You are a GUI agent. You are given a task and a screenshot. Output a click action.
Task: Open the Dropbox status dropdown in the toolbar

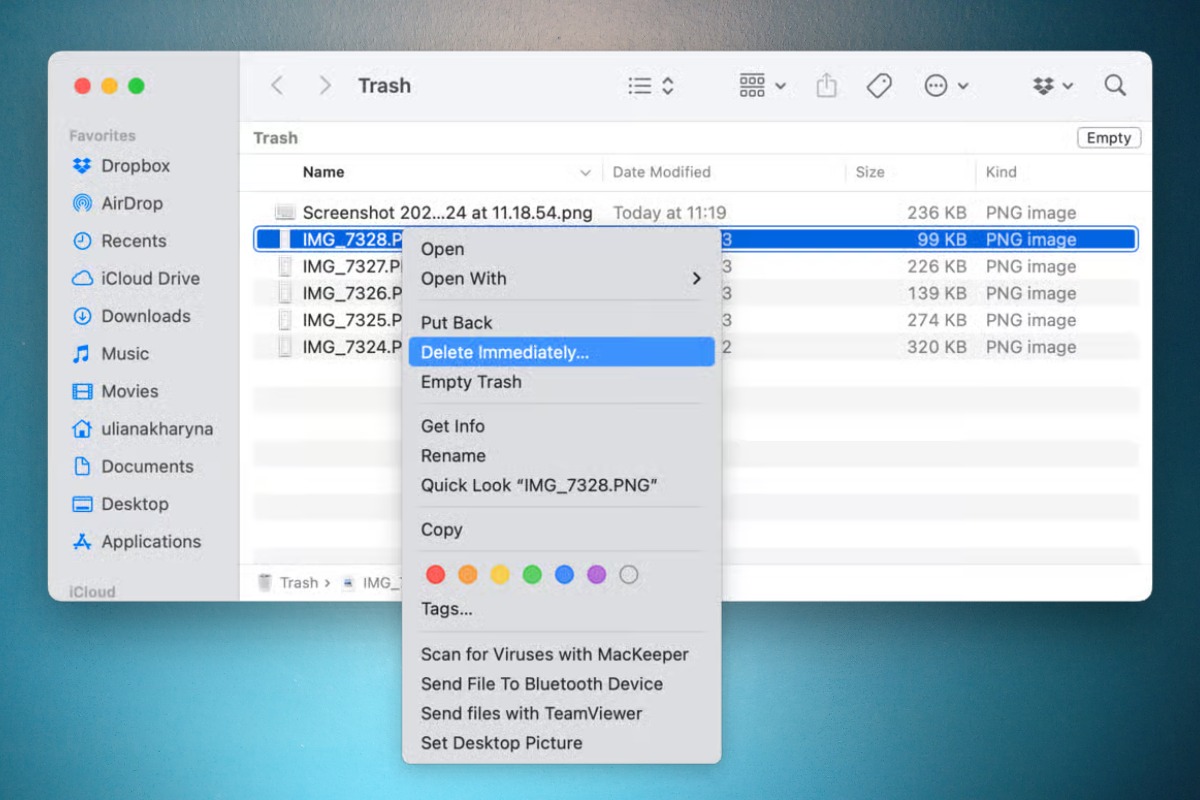click(1052, 86)
